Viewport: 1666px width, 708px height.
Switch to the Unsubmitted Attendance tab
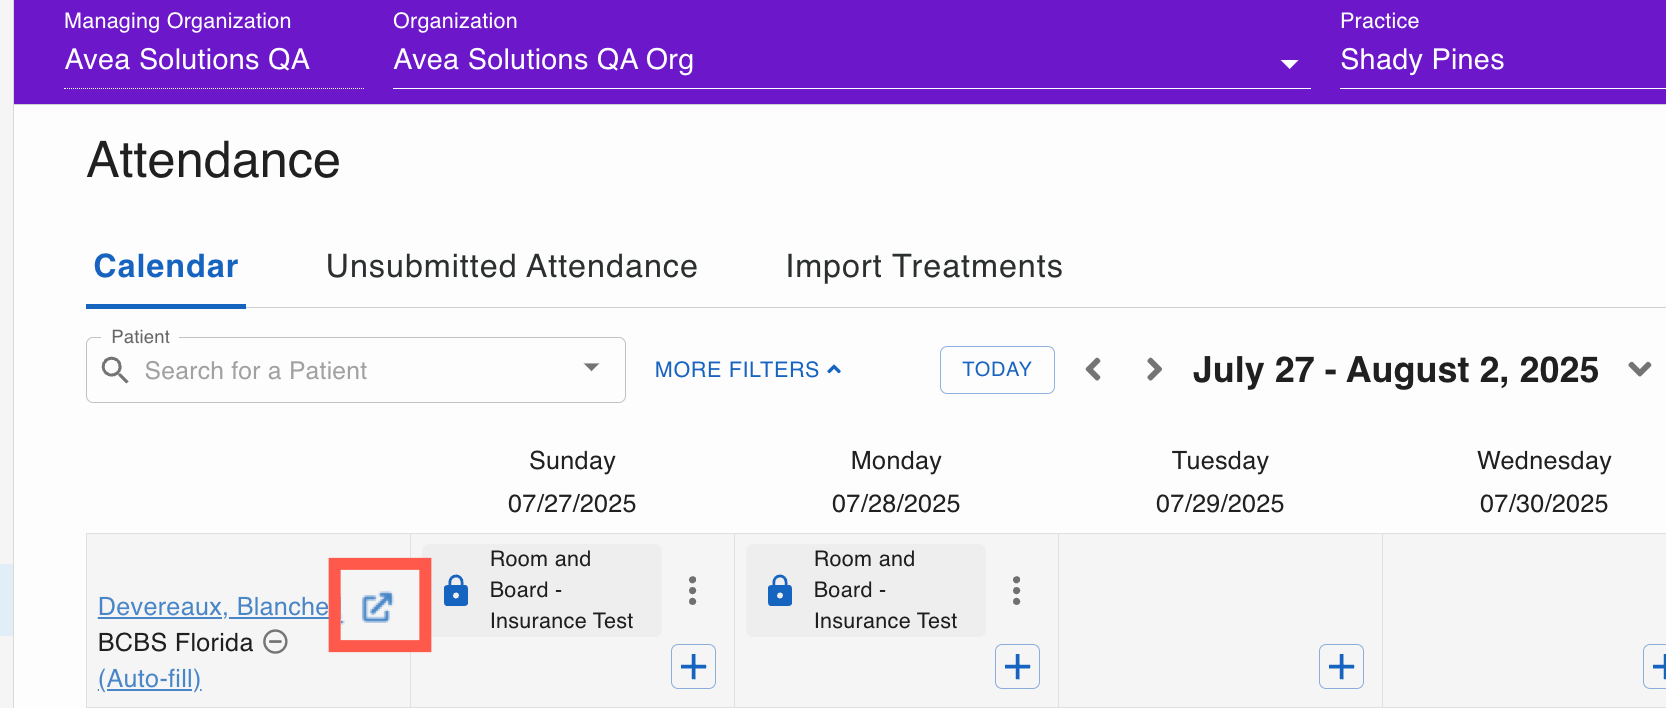[511, 266]
